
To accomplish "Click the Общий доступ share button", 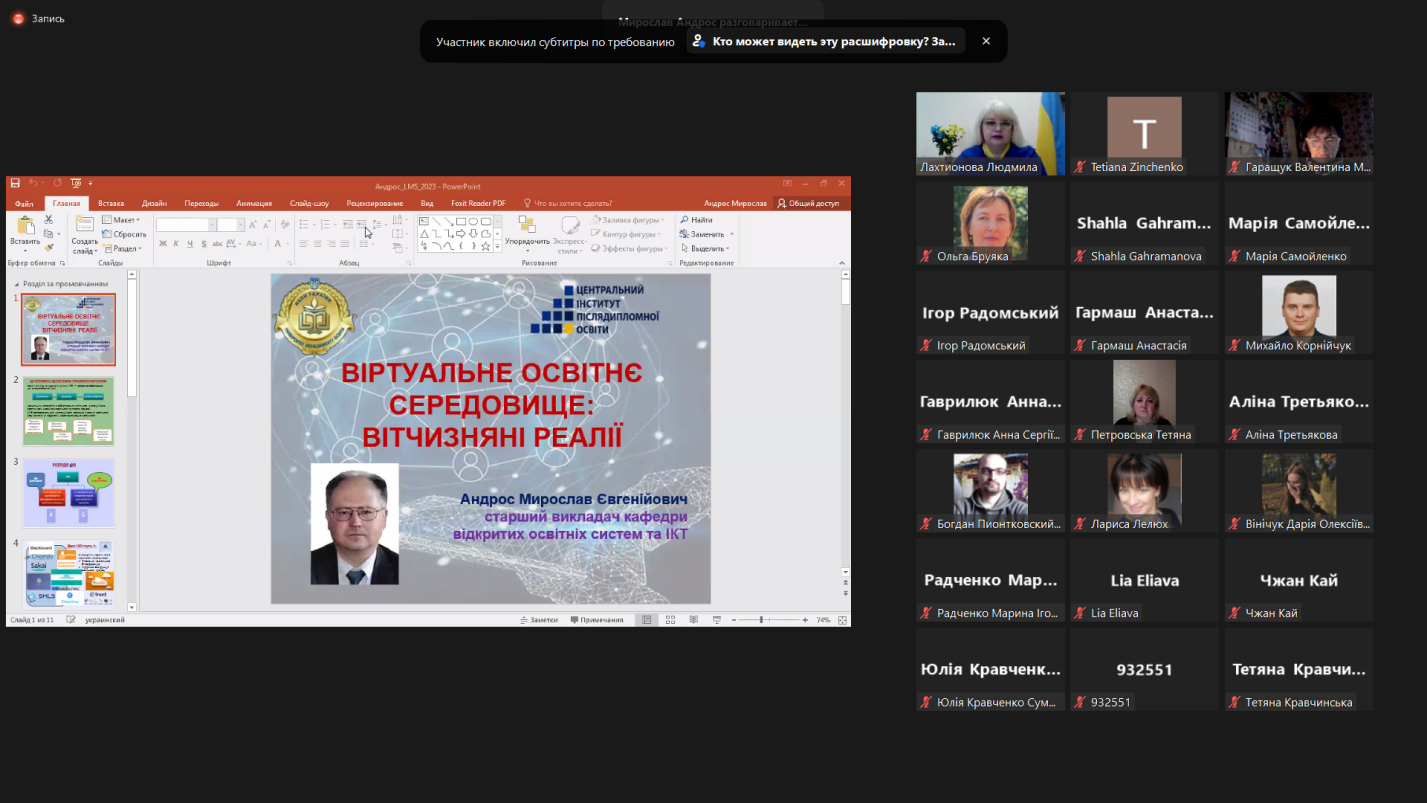I will point(808,203).
